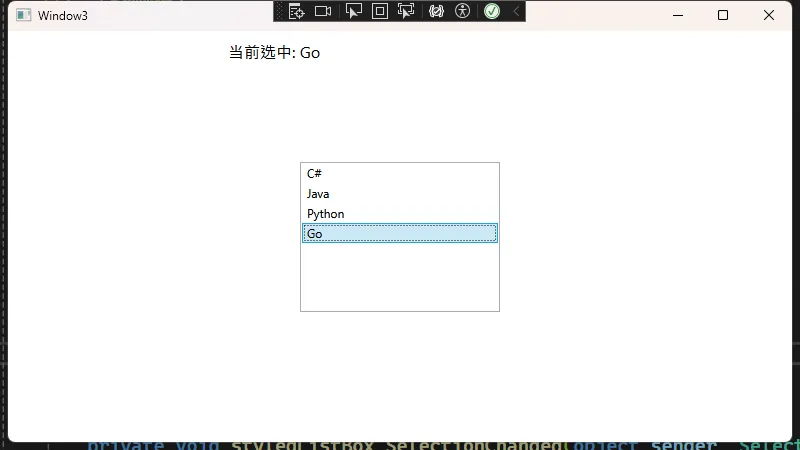Activate the Select Element tool
The width and height of the screenshot is (800, 450).
353,11
